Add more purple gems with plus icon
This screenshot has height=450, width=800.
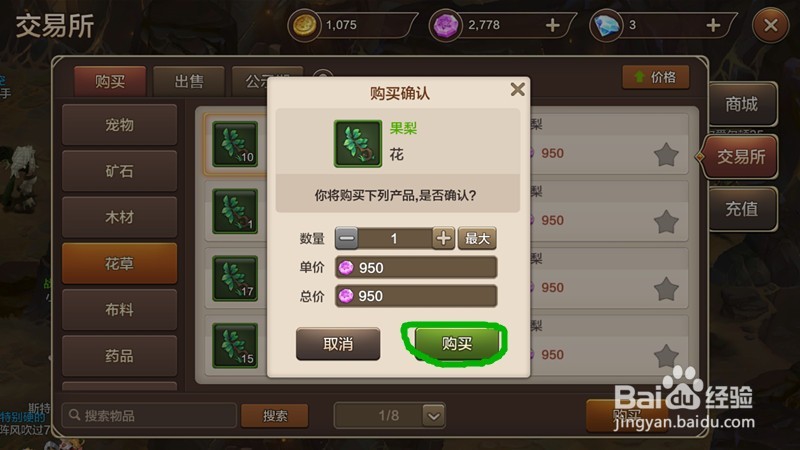tap(553, 25)
